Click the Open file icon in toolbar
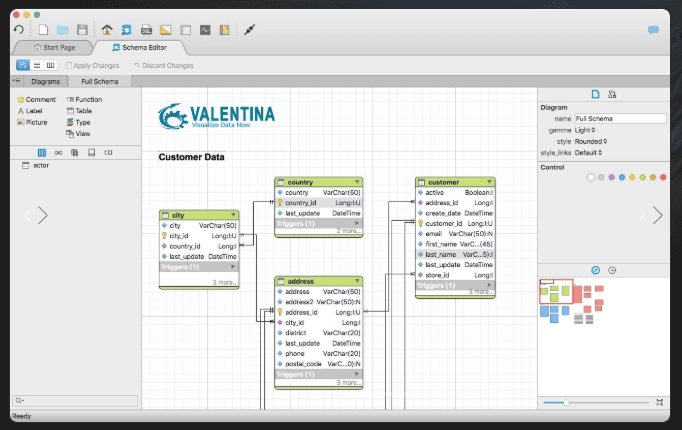The height and width of the screenshot is (430, 682). (63, 30)
